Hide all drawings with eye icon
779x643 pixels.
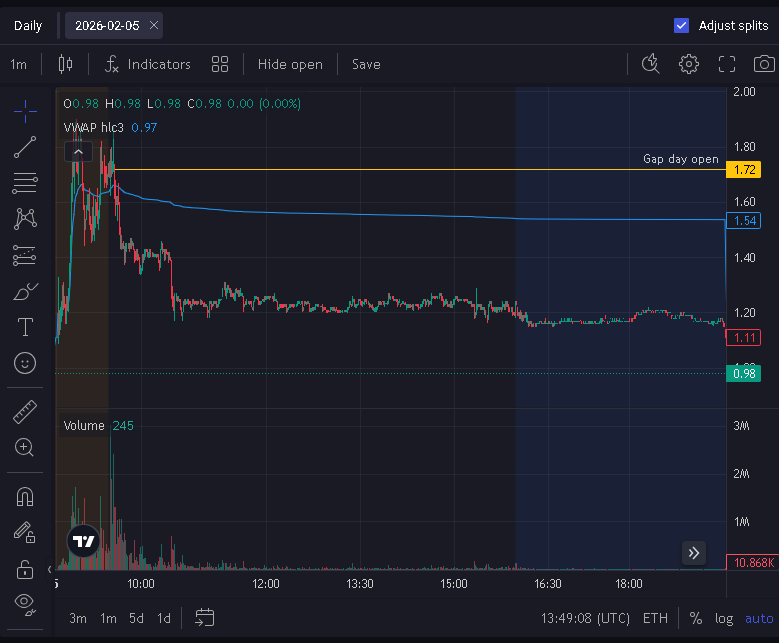[25, 604]
